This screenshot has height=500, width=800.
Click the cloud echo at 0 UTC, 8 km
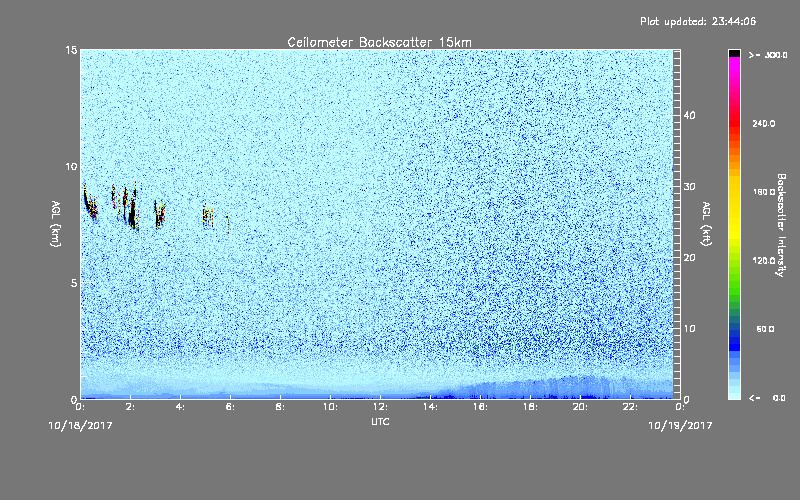point(90,203)
